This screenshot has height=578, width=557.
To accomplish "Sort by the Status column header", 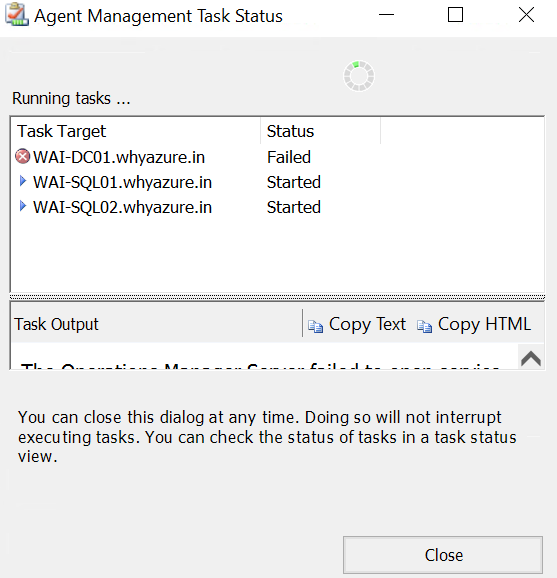I will tap(320, 131).
